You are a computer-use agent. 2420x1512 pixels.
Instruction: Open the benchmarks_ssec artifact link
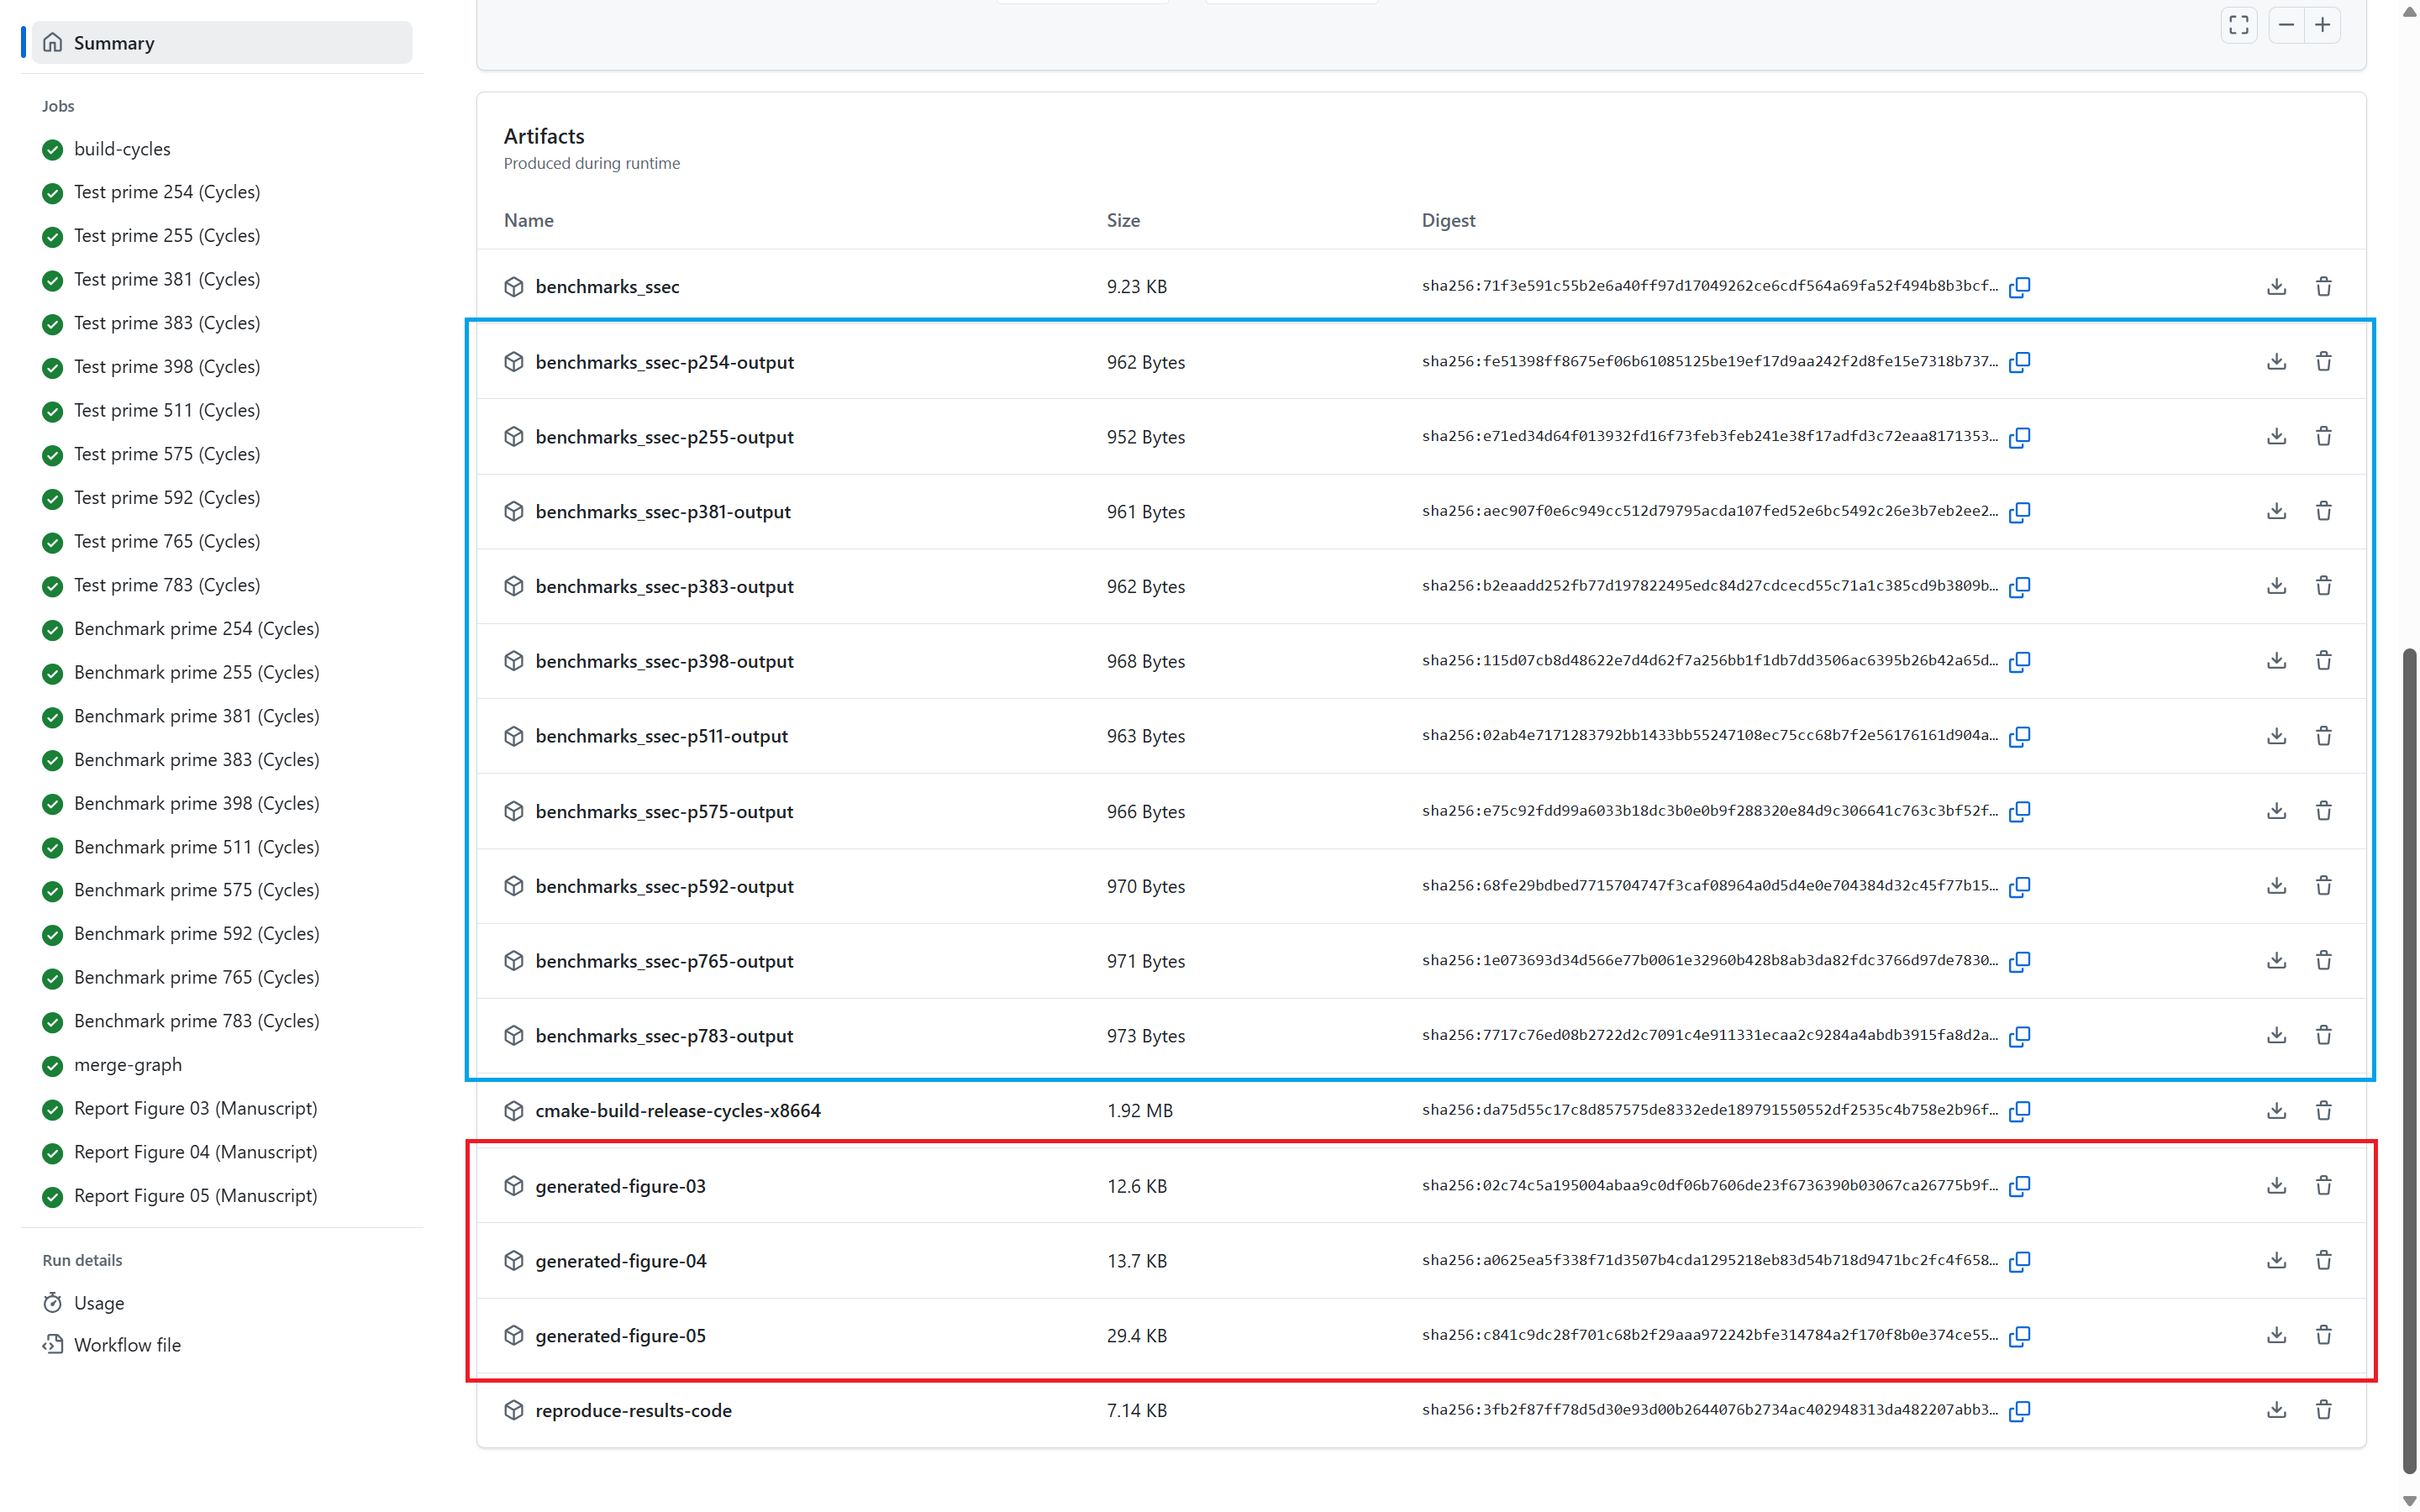[607, 287]
